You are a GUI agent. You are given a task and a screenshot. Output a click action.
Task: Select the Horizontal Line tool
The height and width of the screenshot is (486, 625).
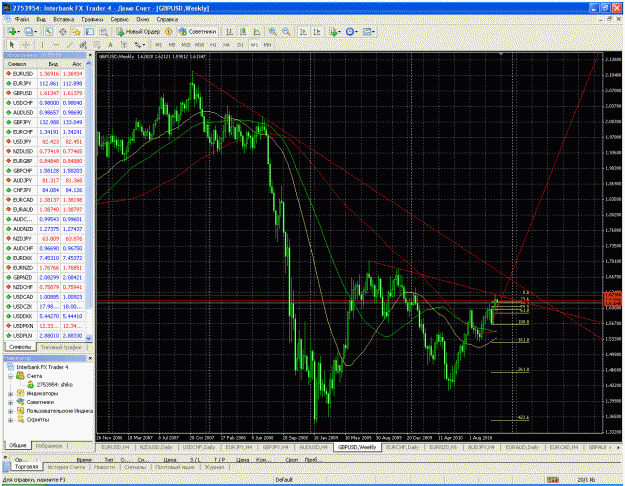56,45
